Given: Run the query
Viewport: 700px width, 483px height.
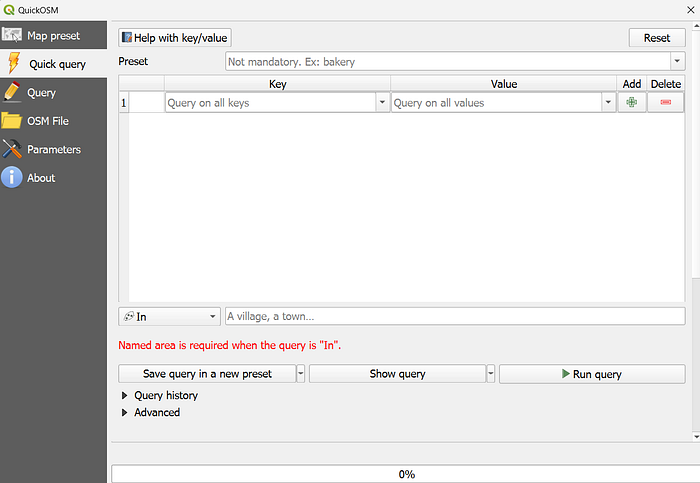Looking at the screenshot, I should (x=592, y=374).
